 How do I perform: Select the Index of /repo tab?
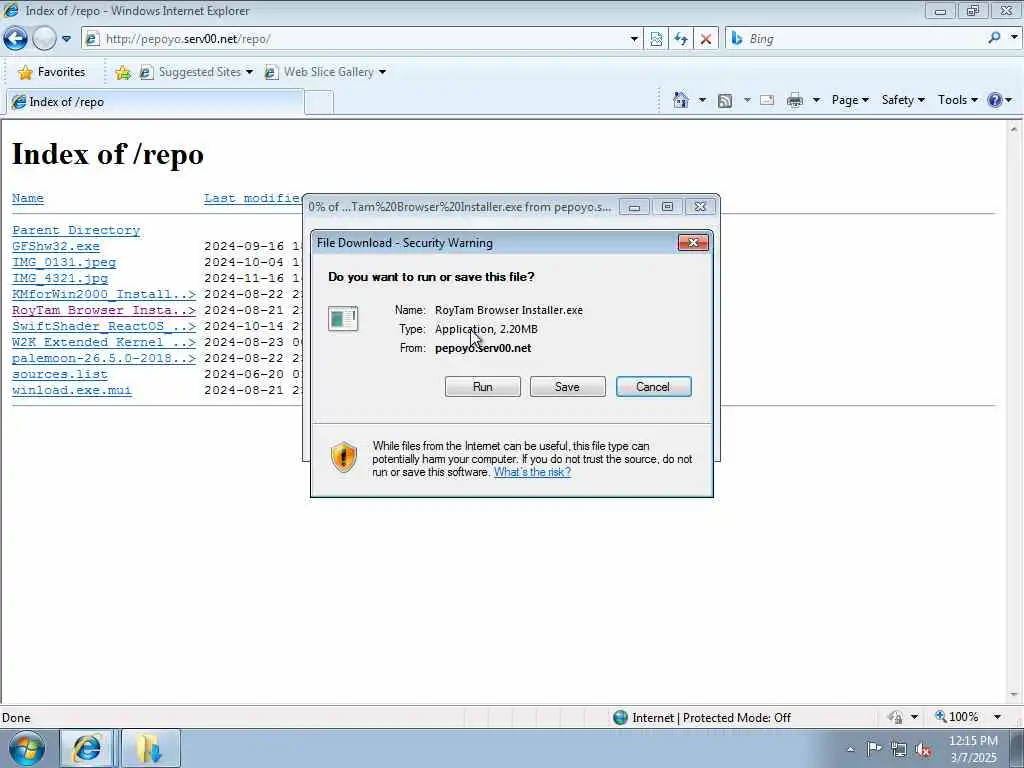pos(155,102)
